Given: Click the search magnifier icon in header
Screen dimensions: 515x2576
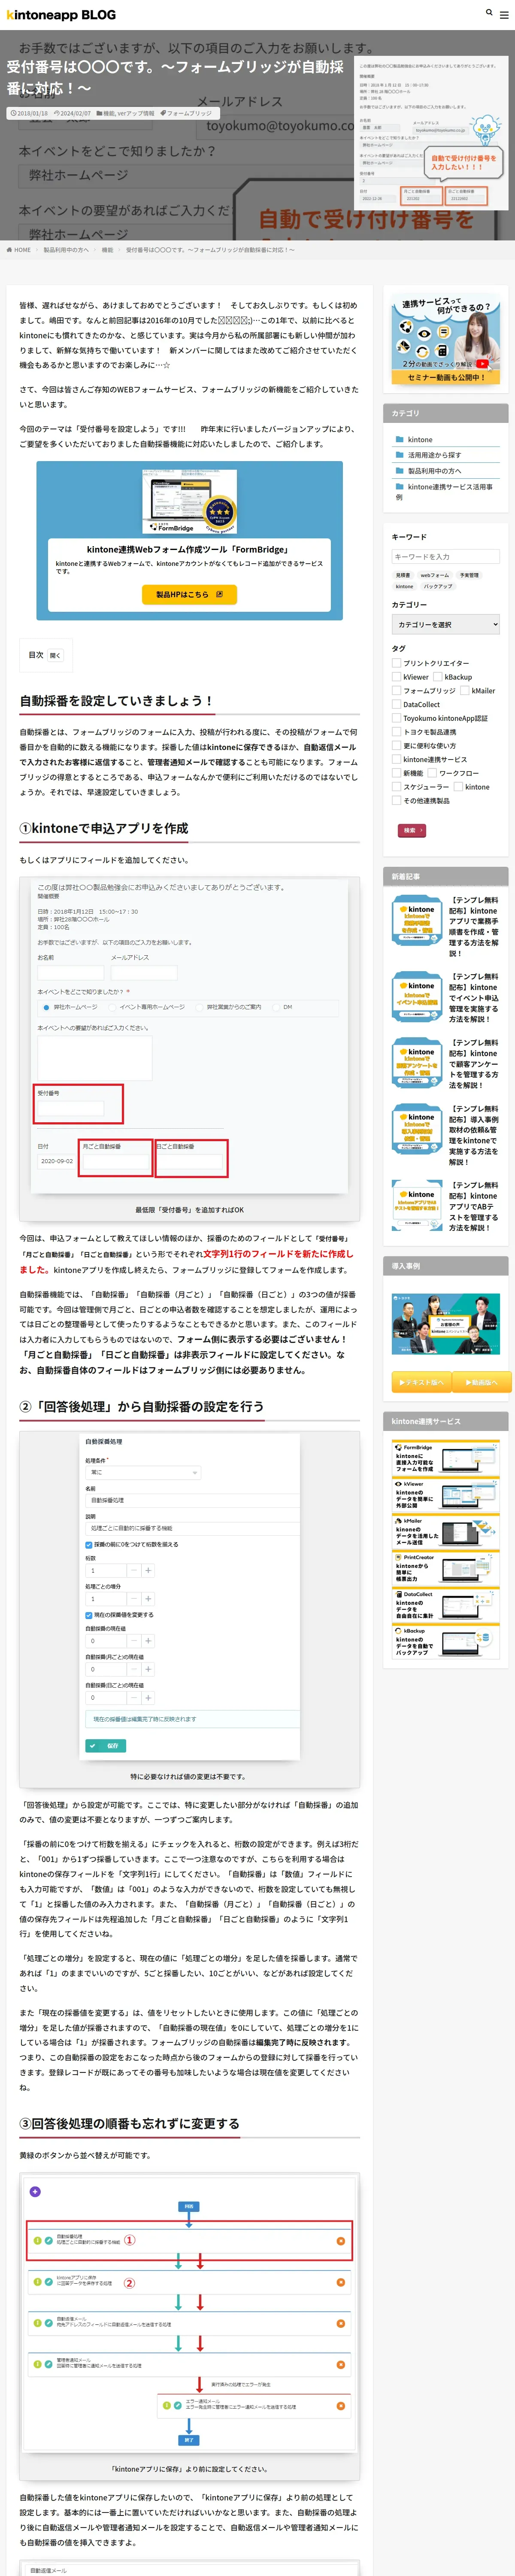Looking at the screenshot, I should point(489,13).
